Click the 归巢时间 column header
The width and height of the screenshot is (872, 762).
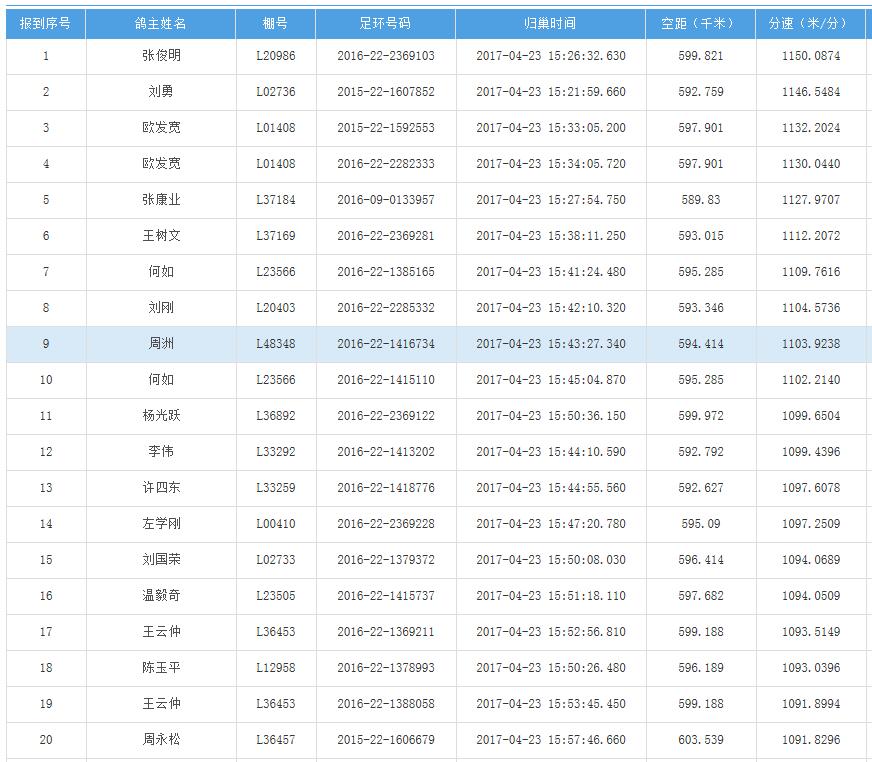550,23
